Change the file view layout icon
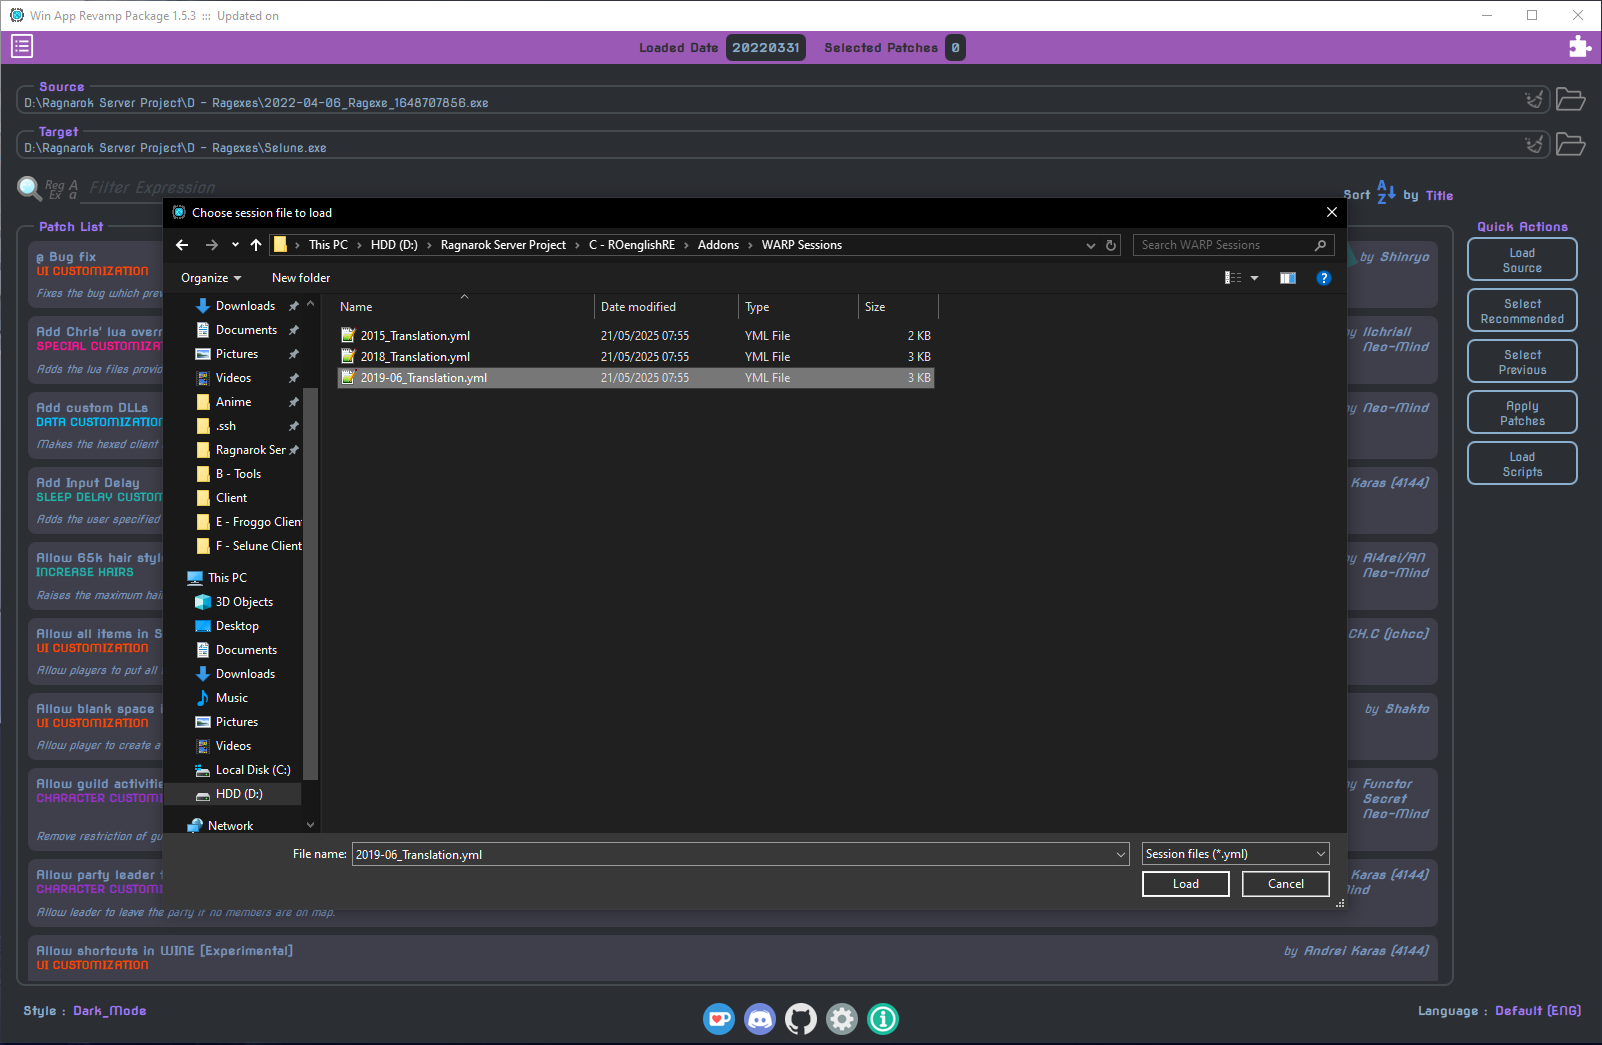This screenshot has height=1045, width=1602. tap(1233, 278)
